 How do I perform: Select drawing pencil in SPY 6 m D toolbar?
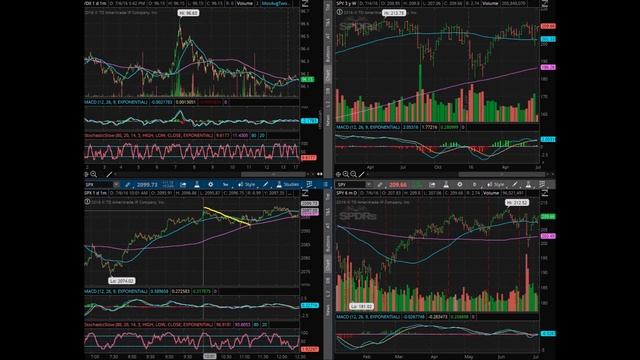(515, 184)
